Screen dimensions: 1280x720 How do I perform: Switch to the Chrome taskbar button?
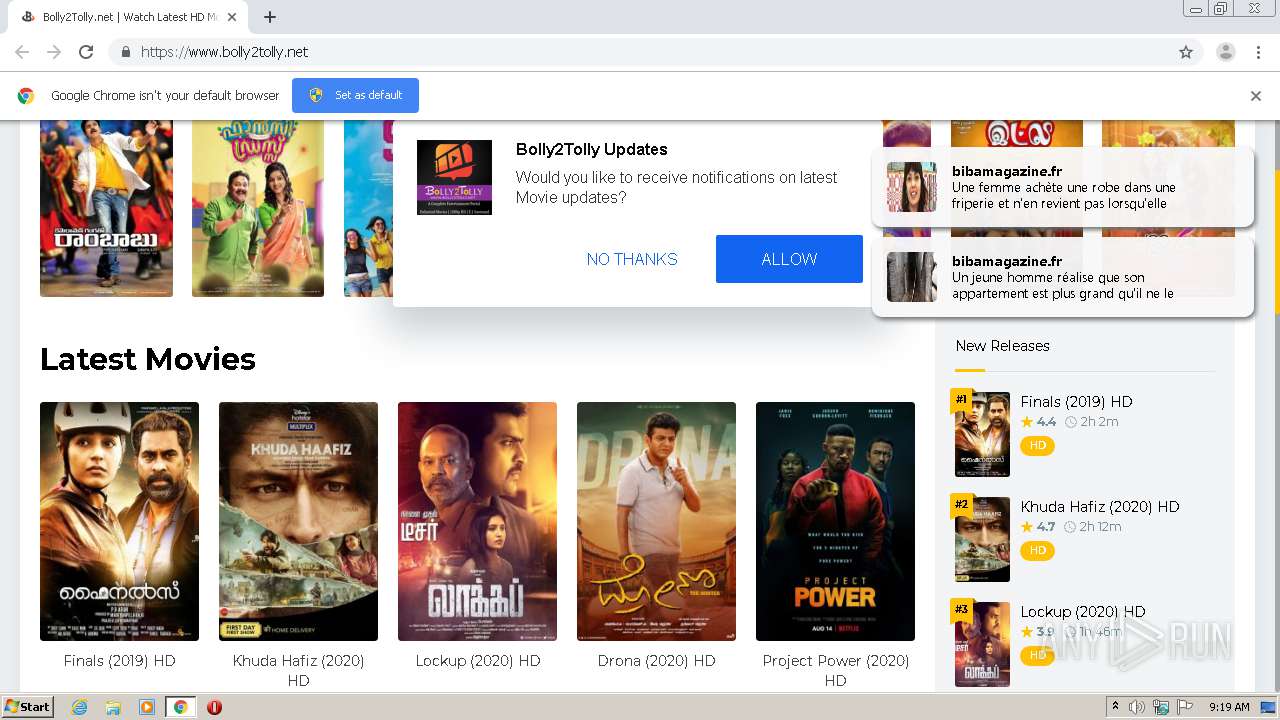coord(180,707)
